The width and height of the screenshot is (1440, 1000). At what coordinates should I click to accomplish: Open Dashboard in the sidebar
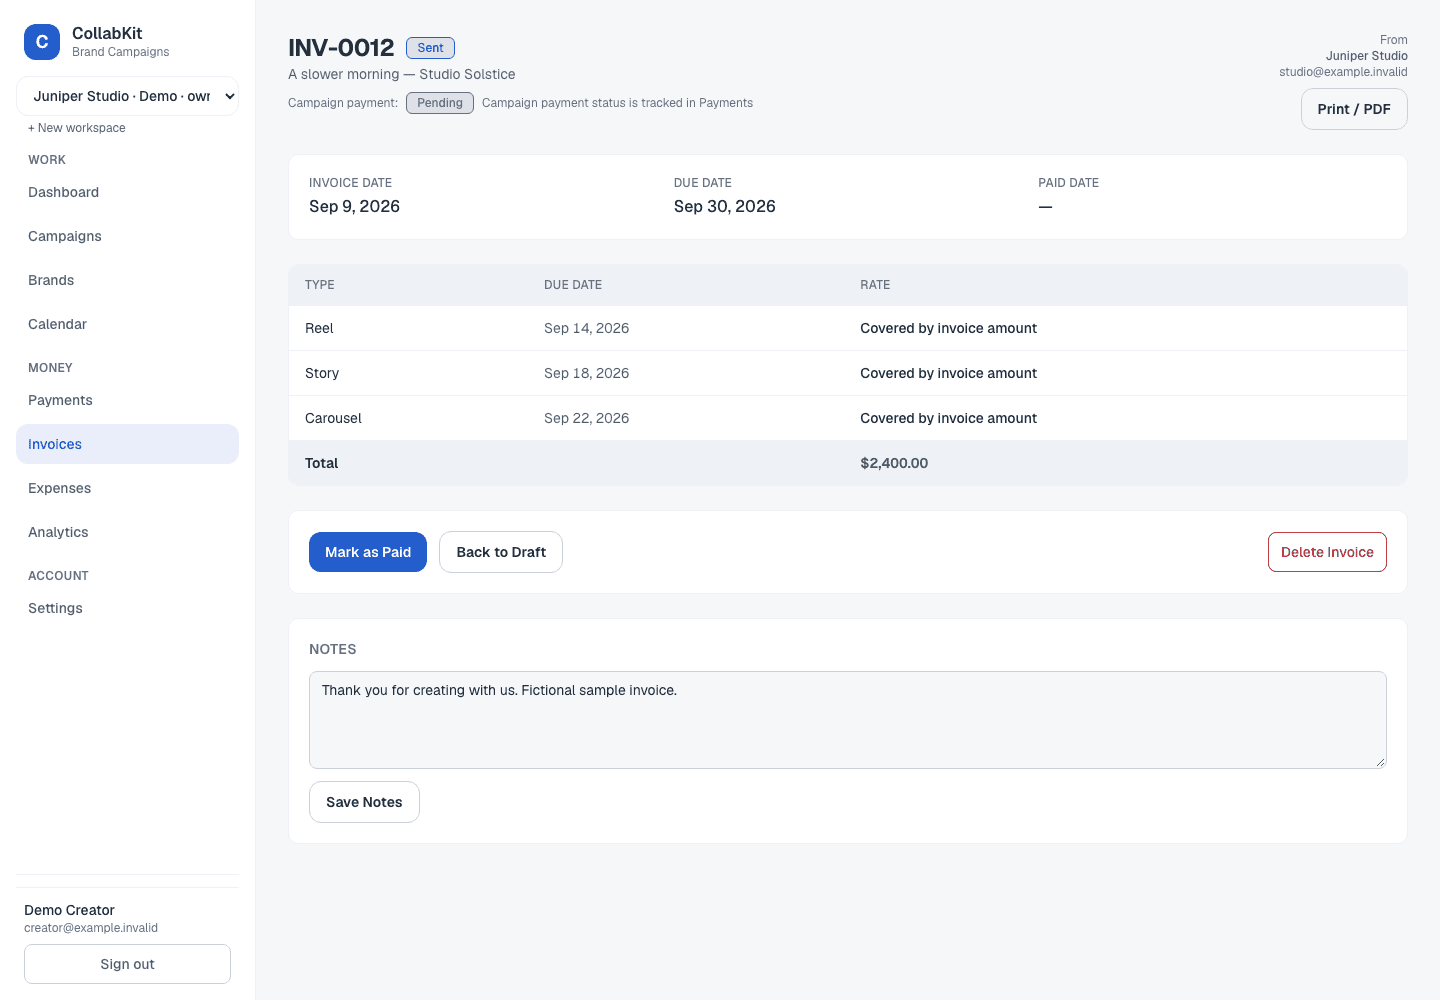[127, 192]
